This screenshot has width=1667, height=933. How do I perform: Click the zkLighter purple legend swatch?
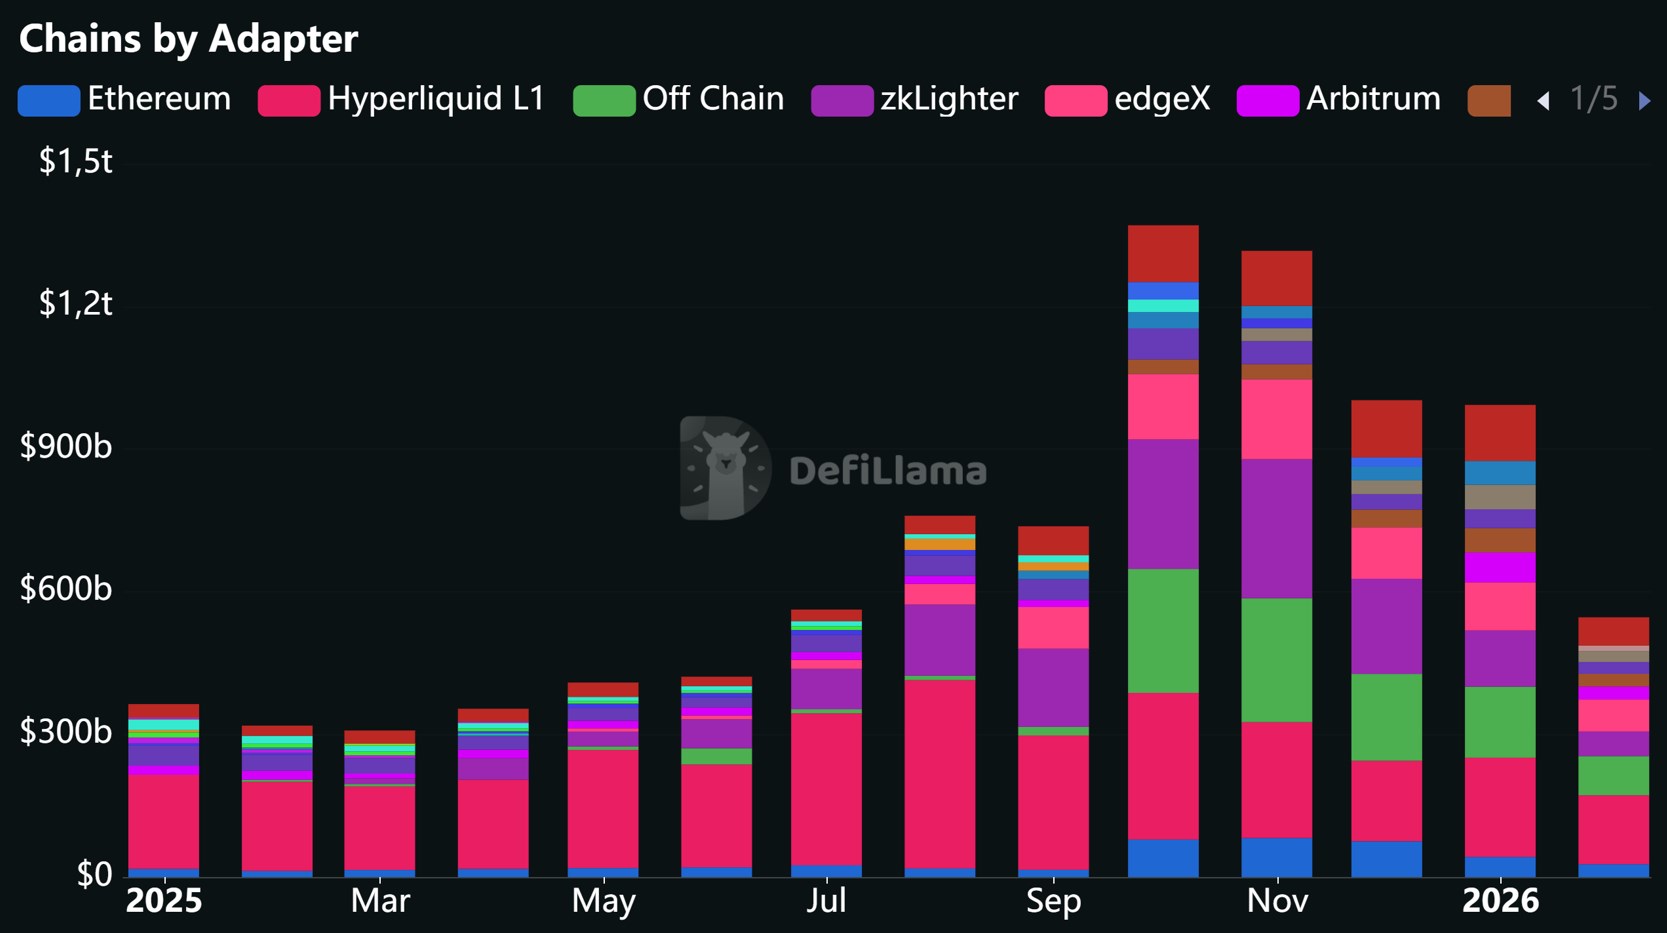tap(841, 101)
